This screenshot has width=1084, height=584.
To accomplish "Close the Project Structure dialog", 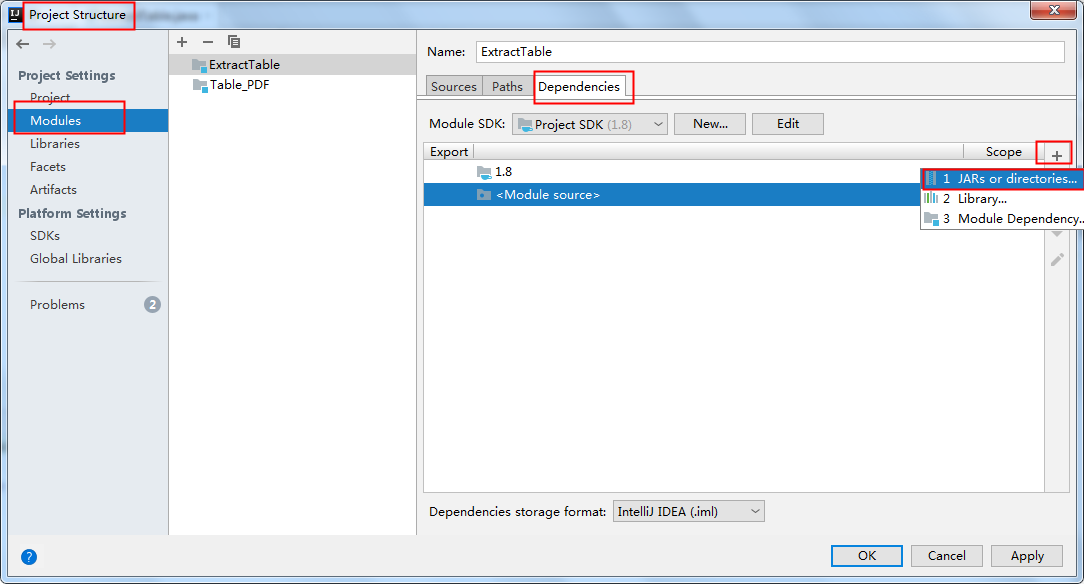I will tap(1054, 10).
